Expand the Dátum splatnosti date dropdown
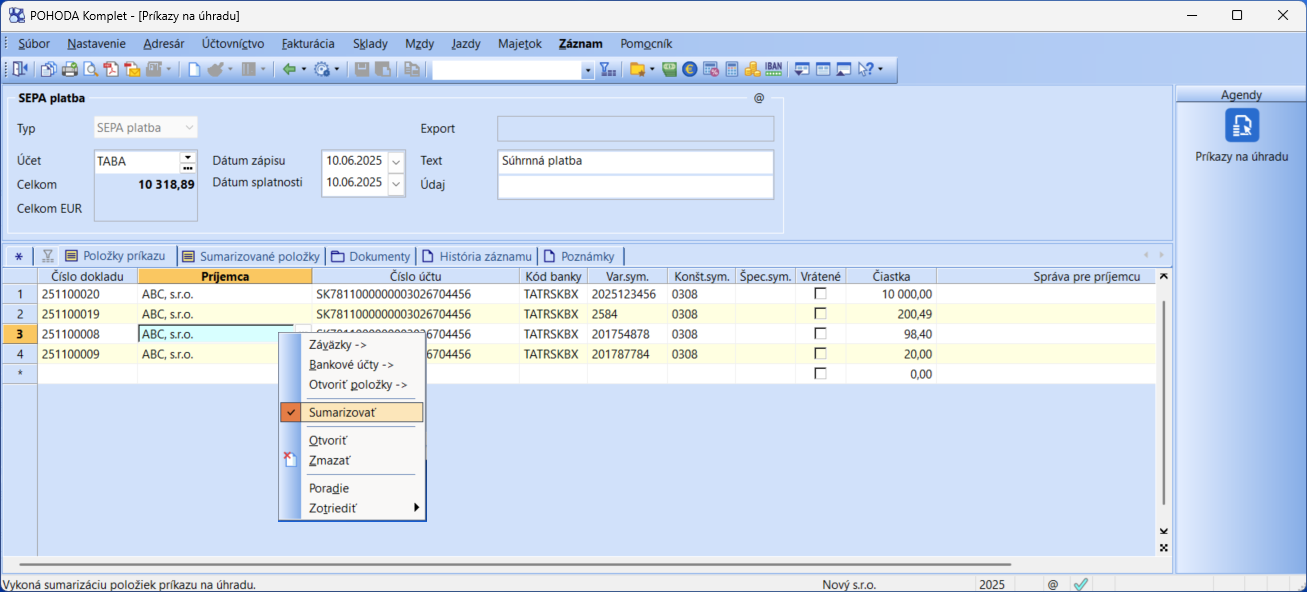 396,183
